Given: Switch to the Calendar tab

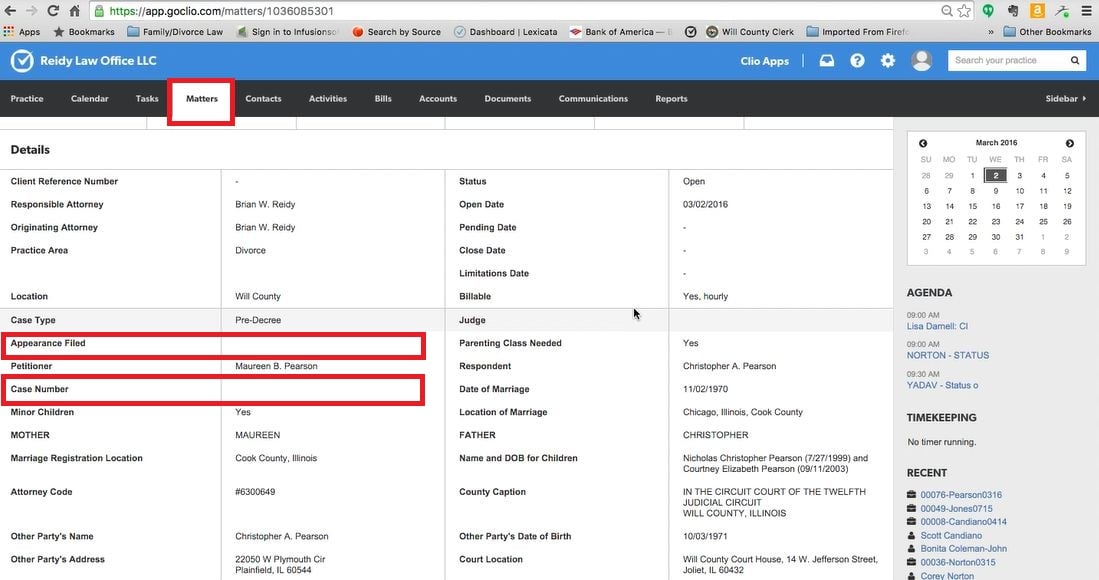Looking at the screenshot, I should pos(90,99).
